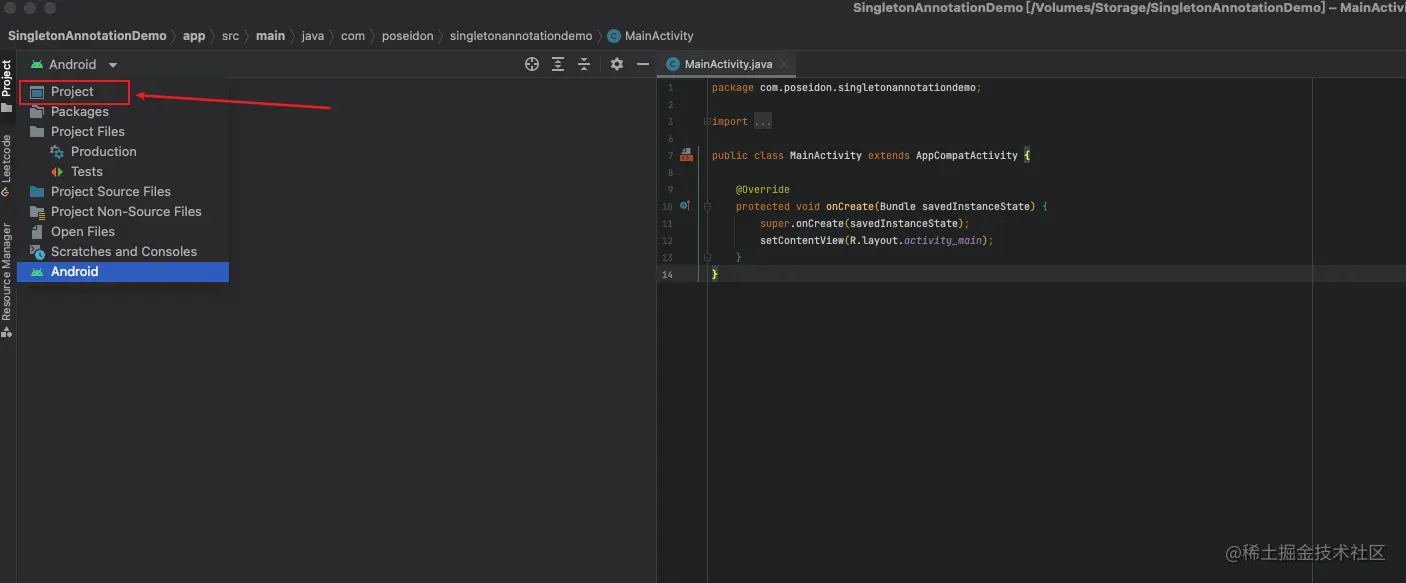
Task: Open the Android view selector dropdown
Action: point(74,64)
